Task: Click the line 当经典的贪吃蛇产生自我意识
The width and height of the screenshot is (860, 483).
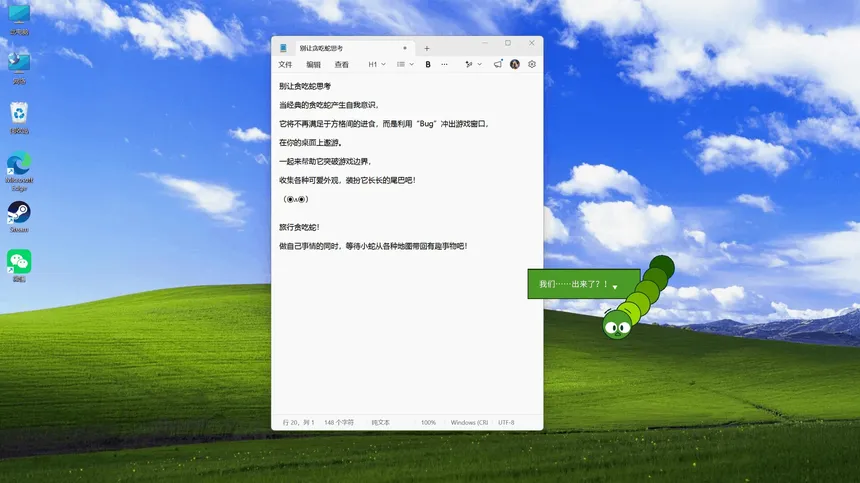Action: (x=329, y=105)
